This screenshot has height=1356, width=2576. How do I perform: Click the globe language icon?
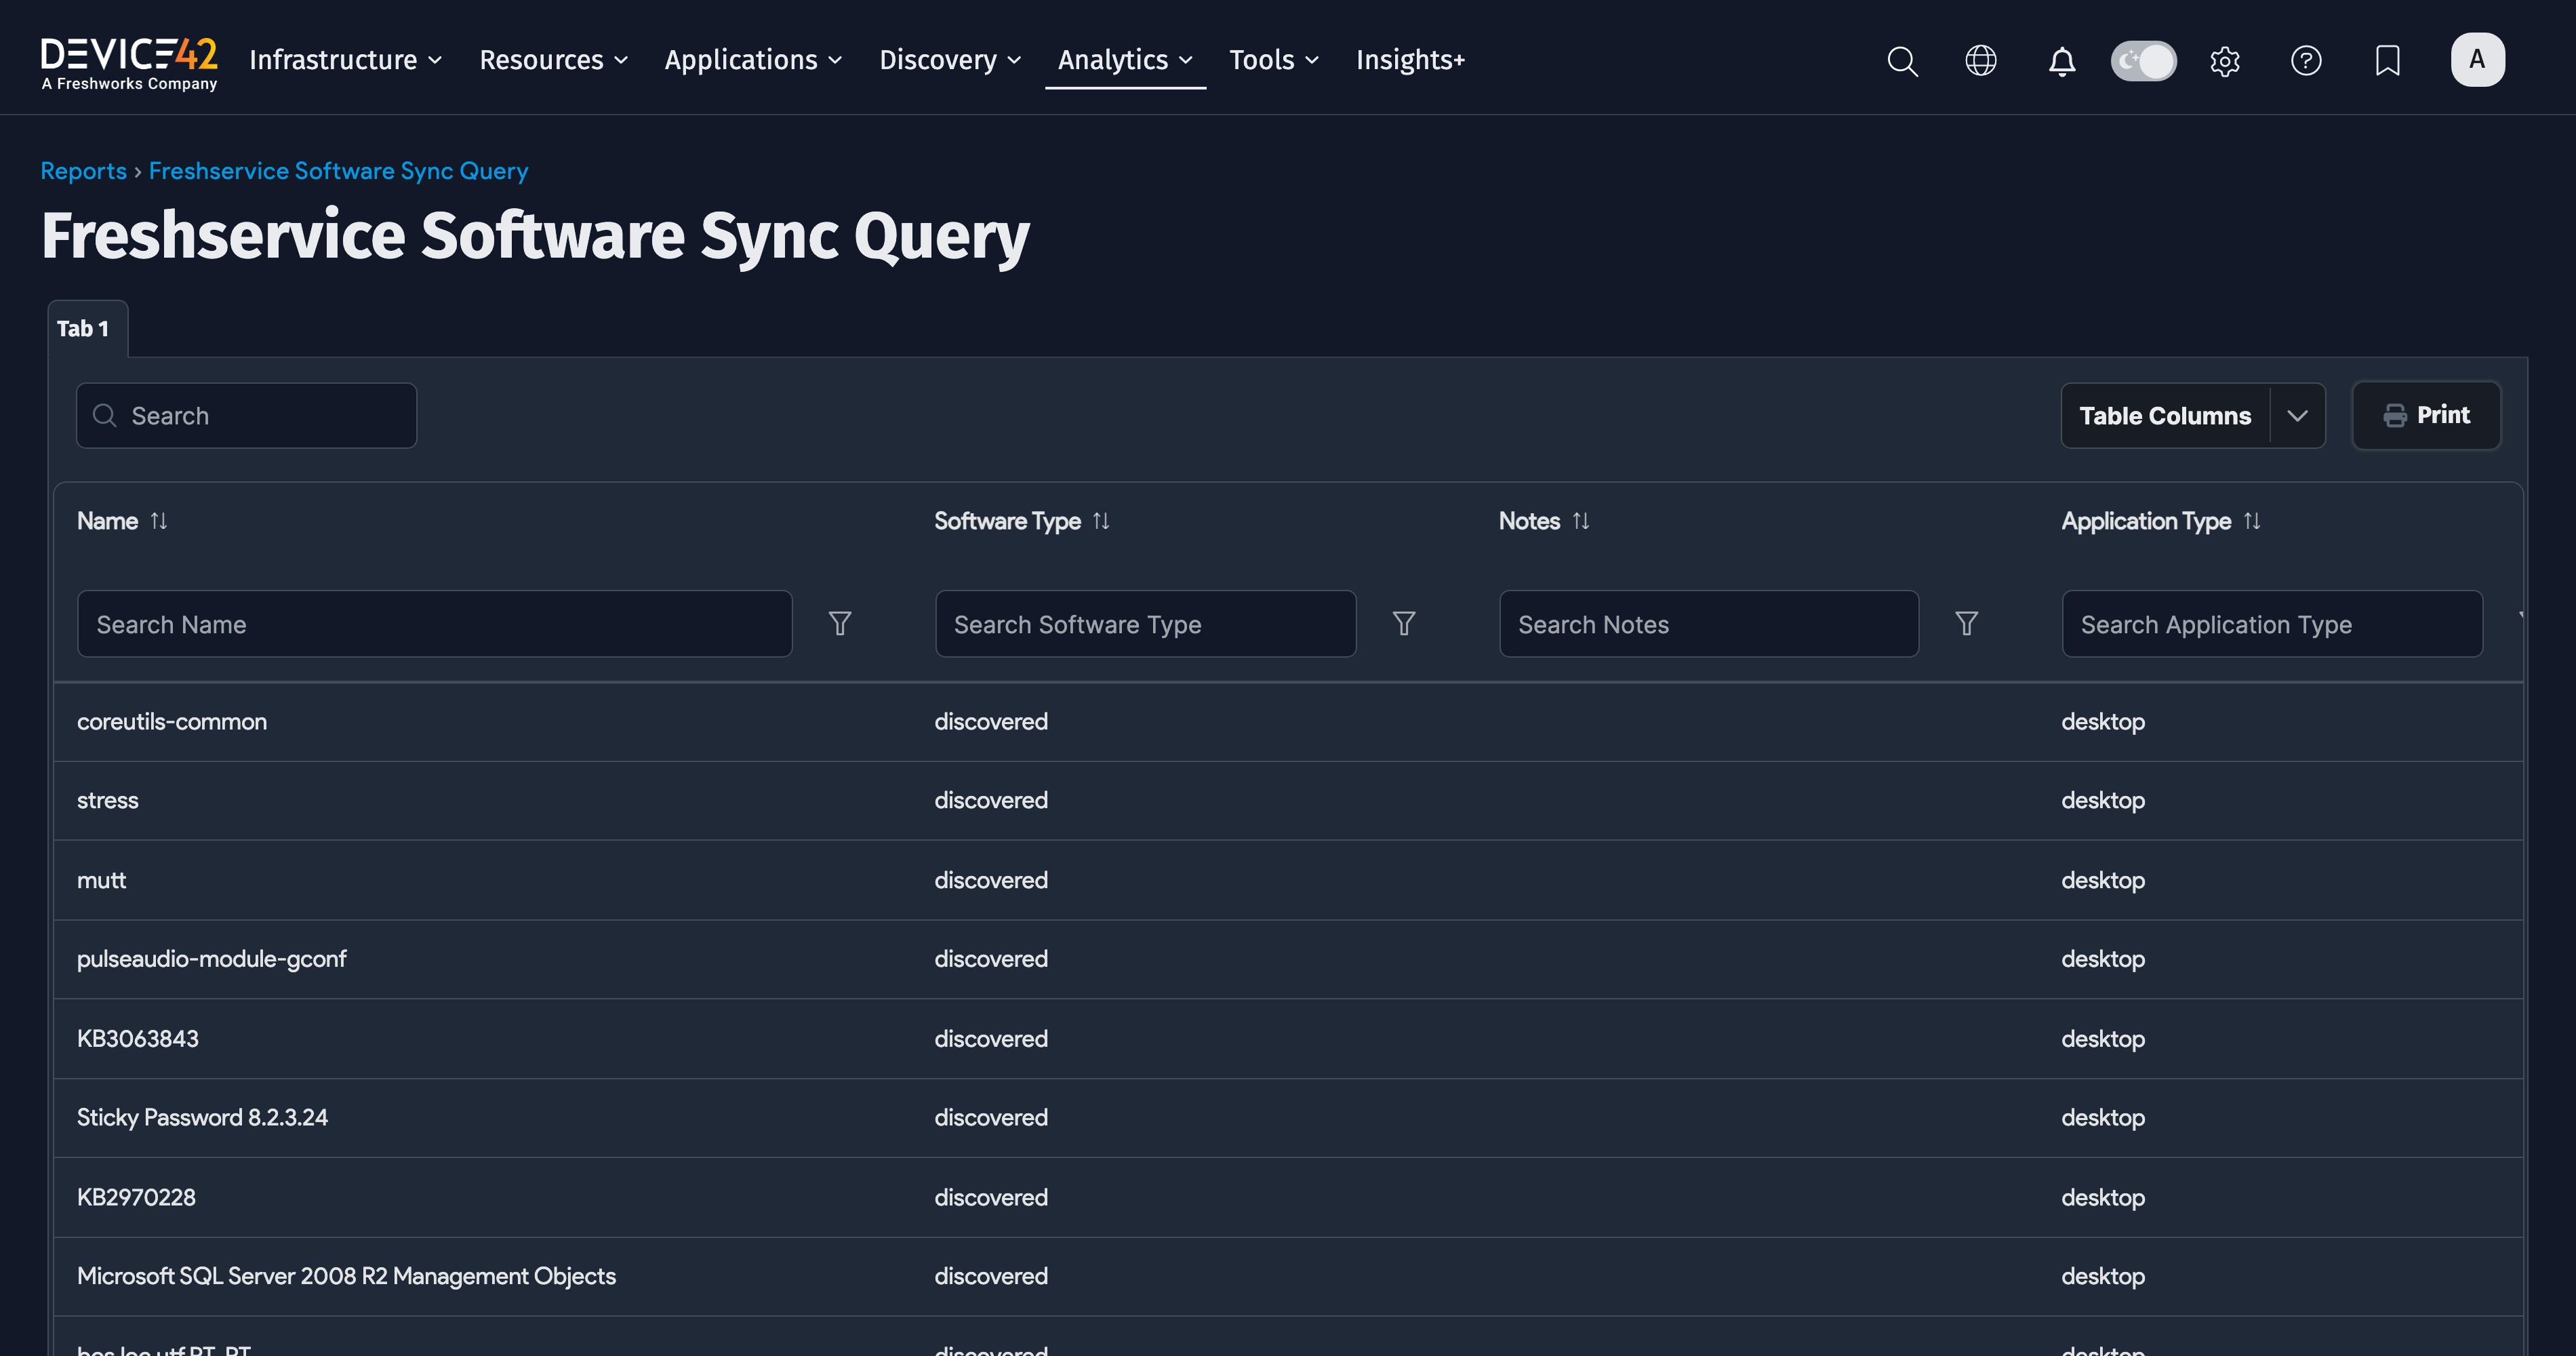1981,61
